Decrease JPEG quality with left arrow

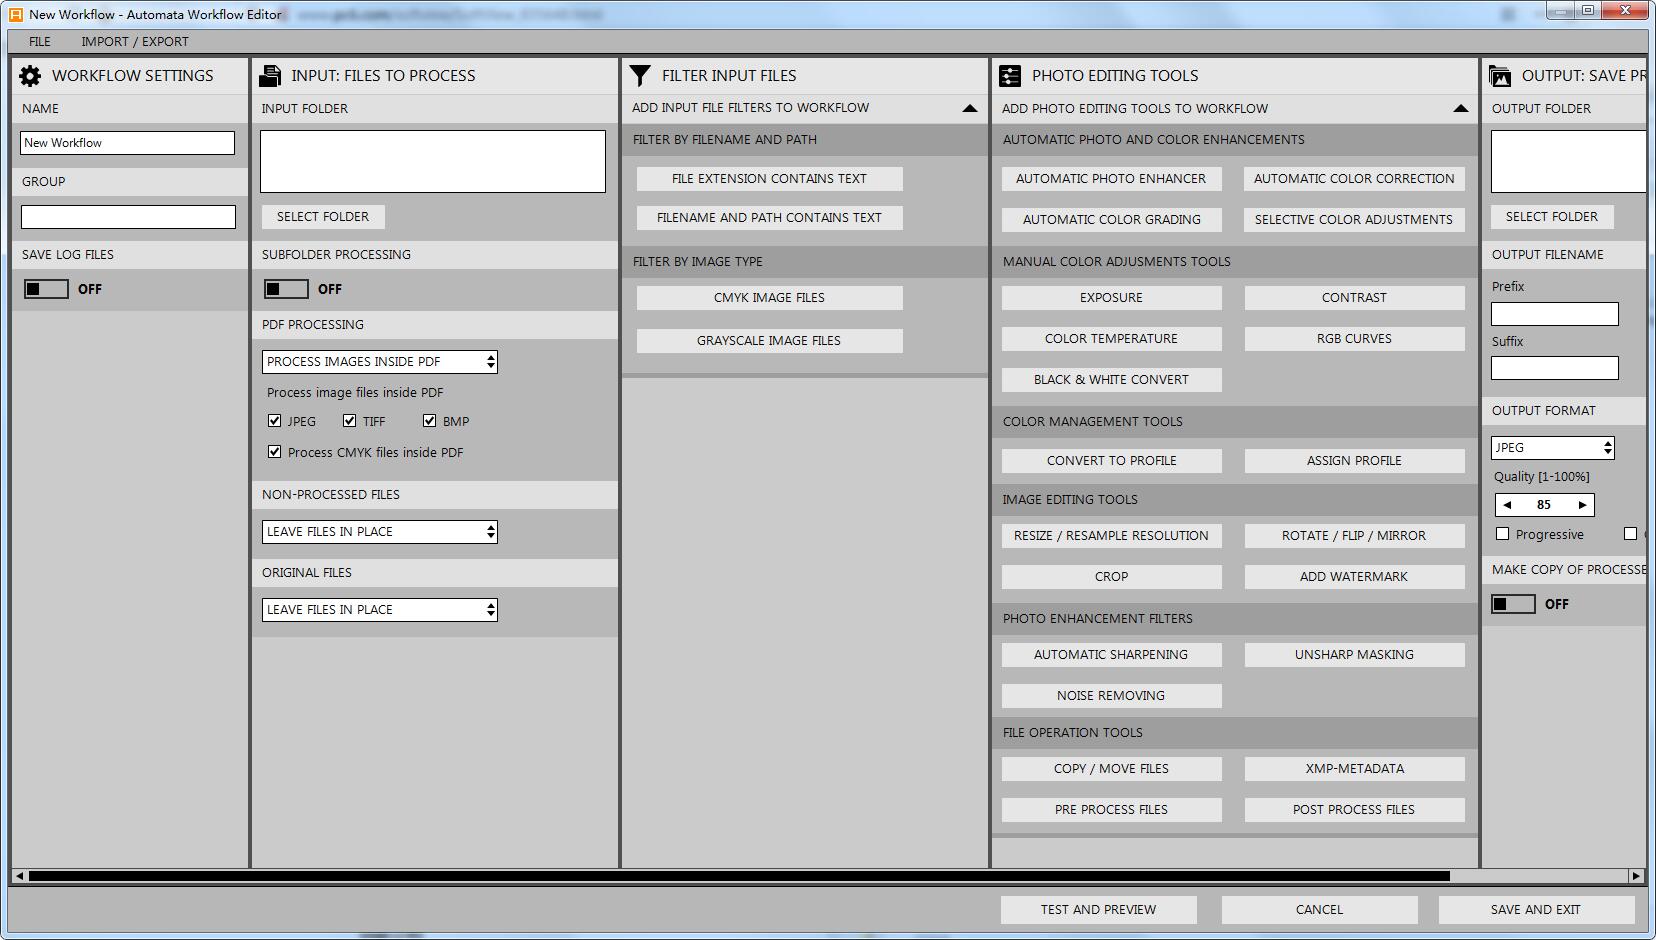[1507, 505]
